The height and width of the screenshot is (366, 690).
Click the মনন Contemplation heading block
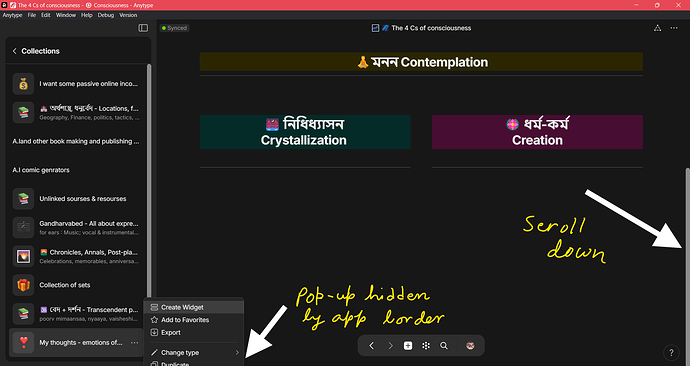421,62
